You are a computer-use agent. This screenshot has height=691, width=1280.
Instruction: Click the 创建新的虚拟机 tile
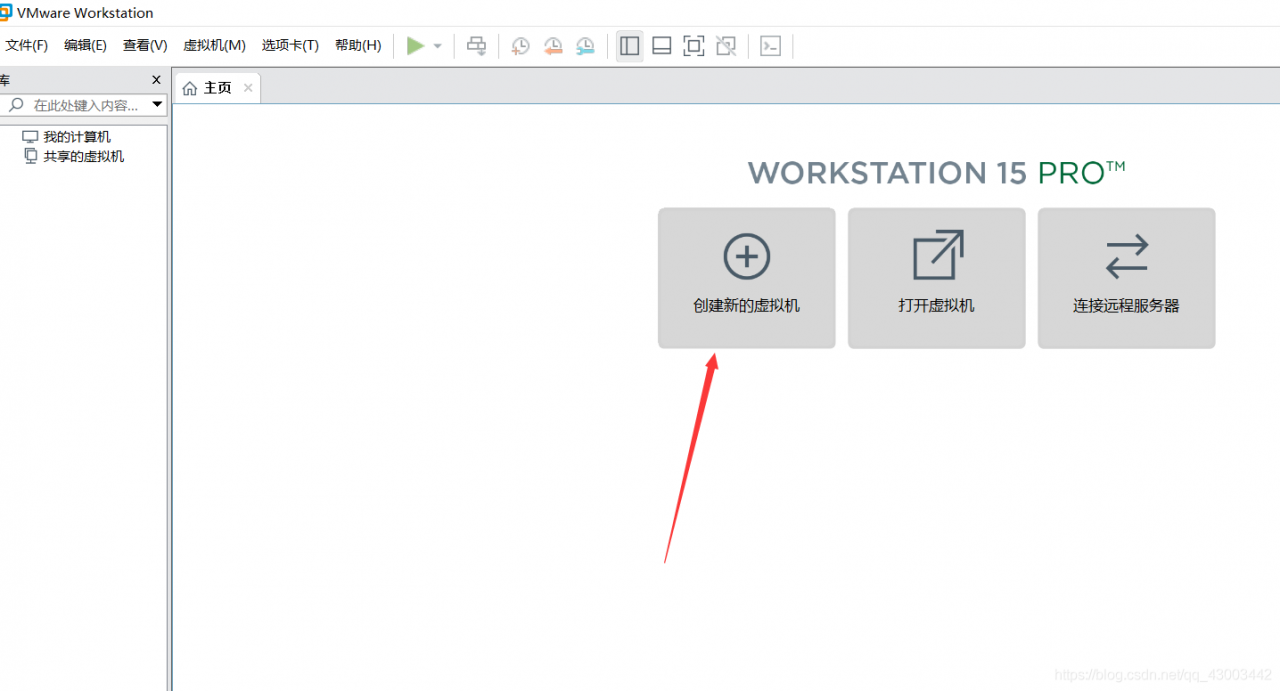(x=746, y=278)
